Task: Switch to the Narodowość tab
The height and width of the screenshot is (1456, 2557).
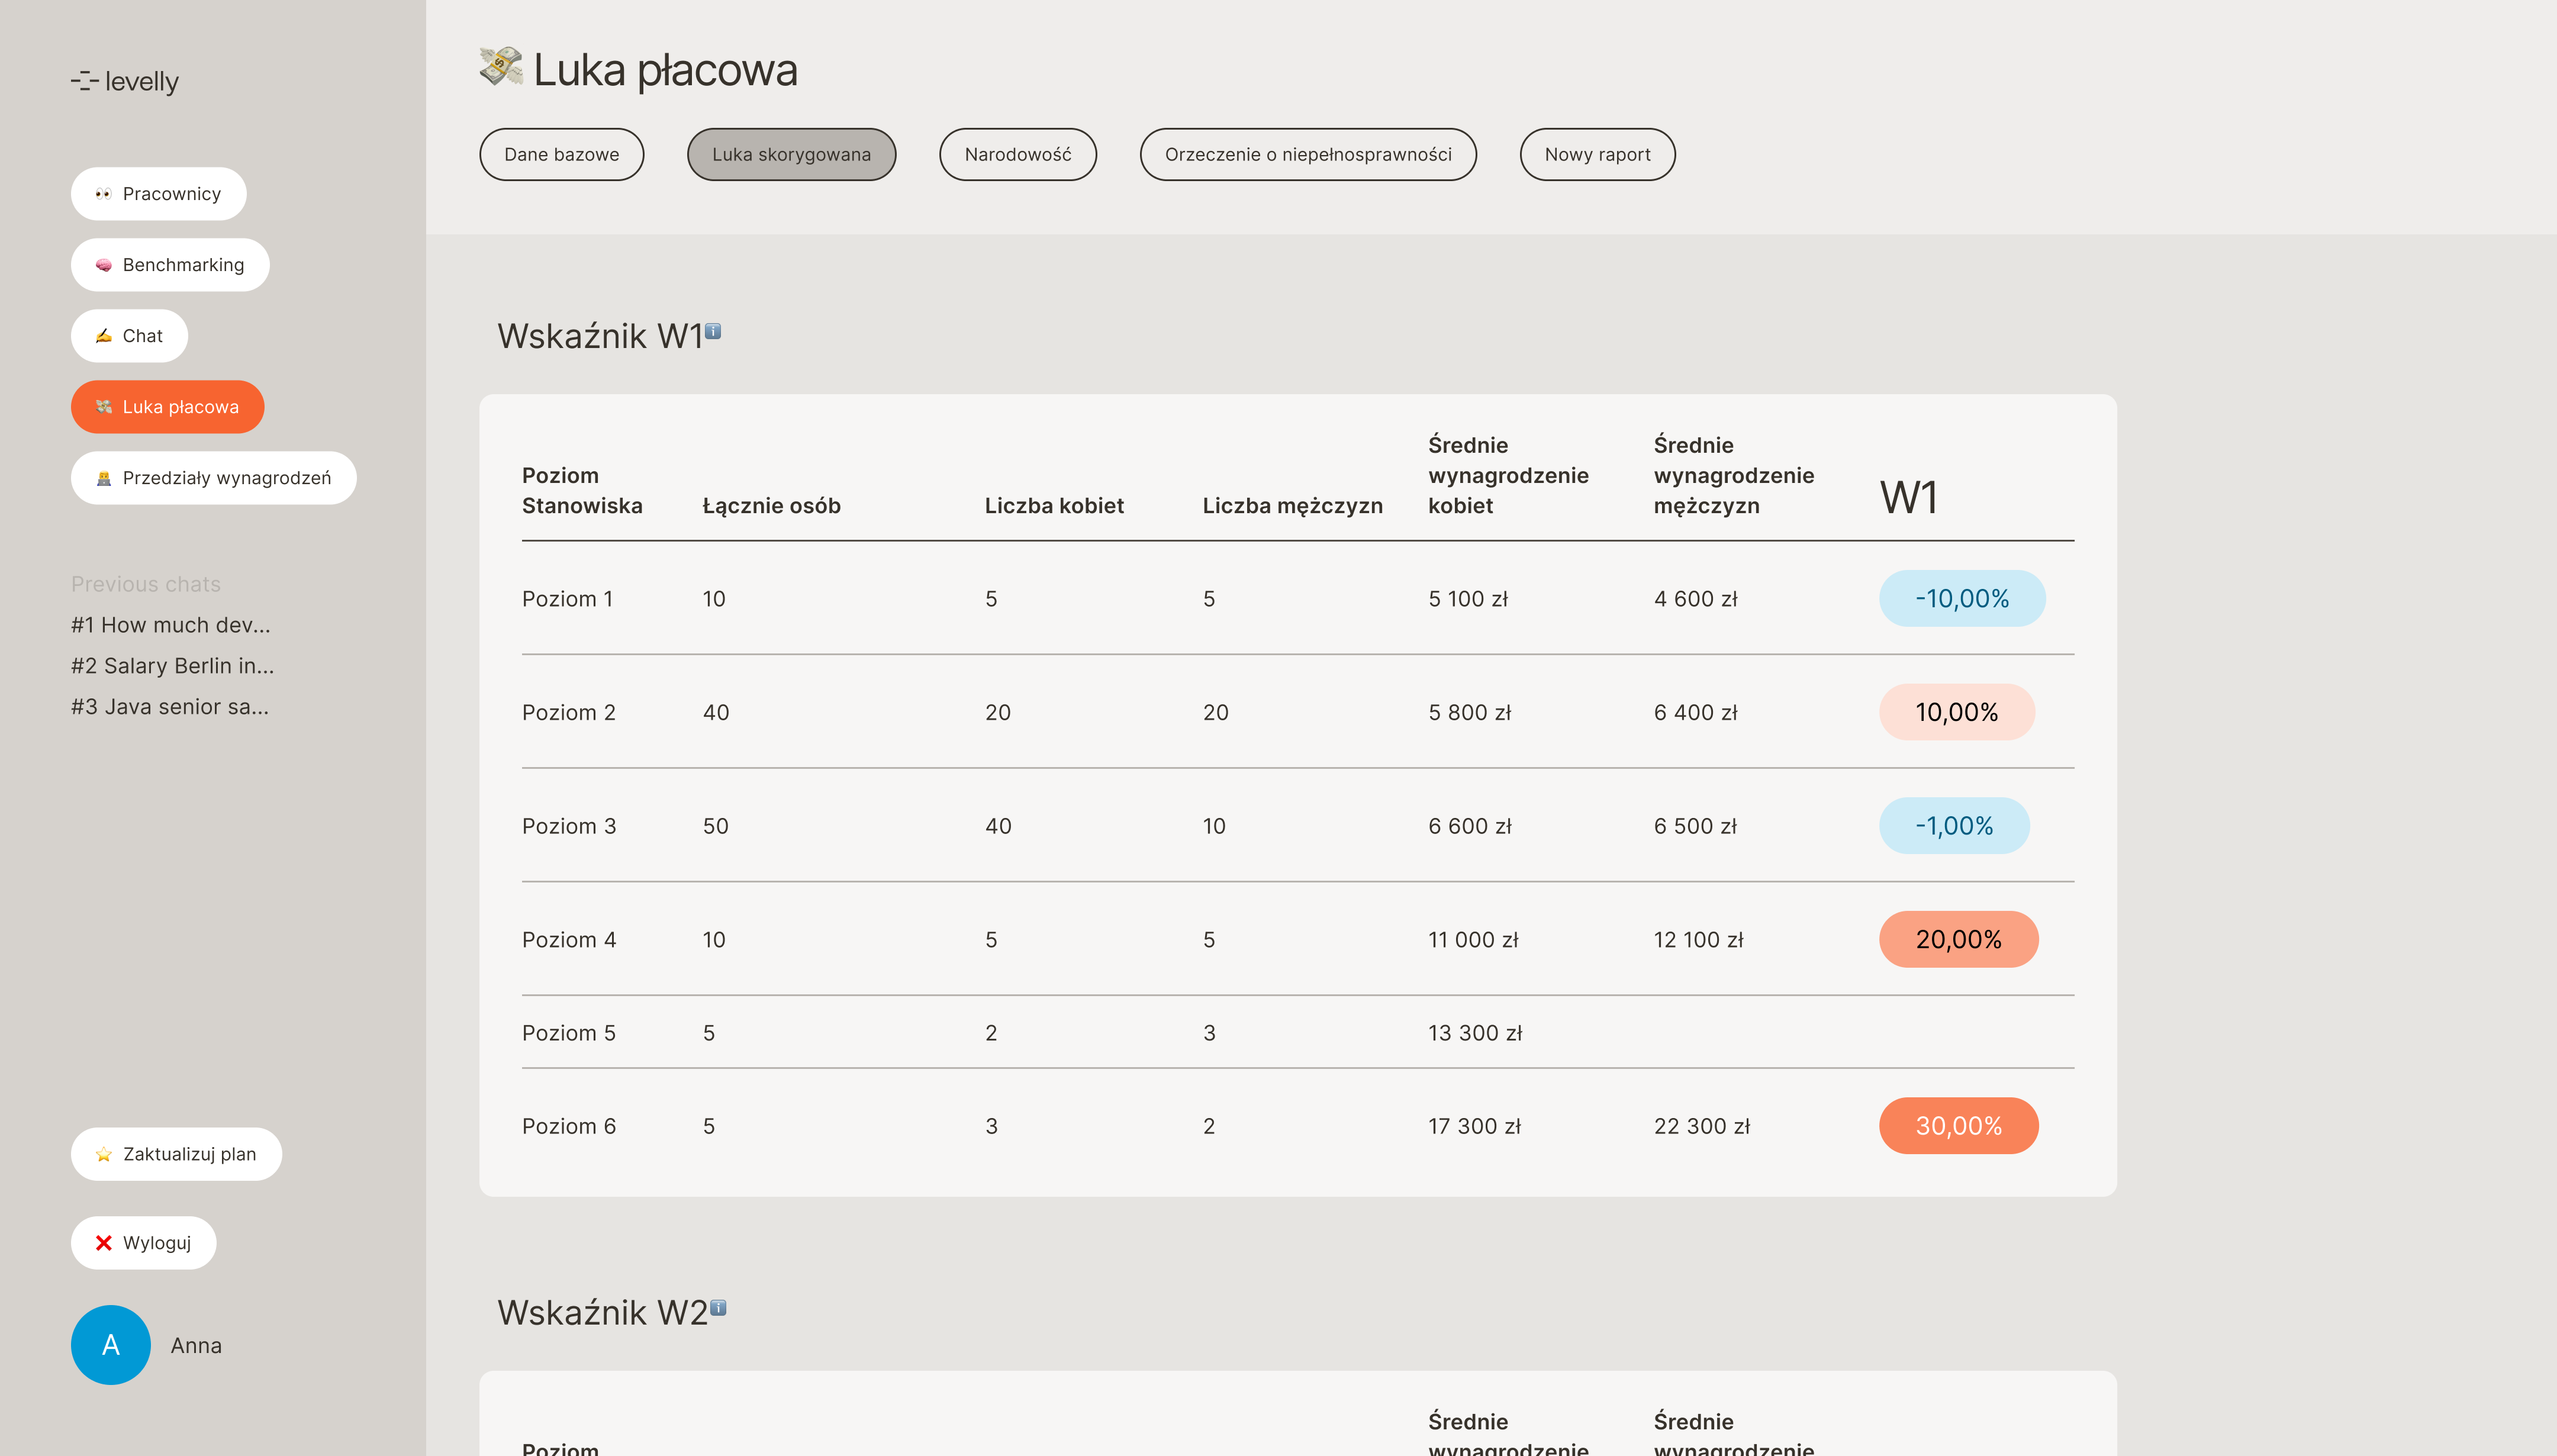Action: 1018,154
